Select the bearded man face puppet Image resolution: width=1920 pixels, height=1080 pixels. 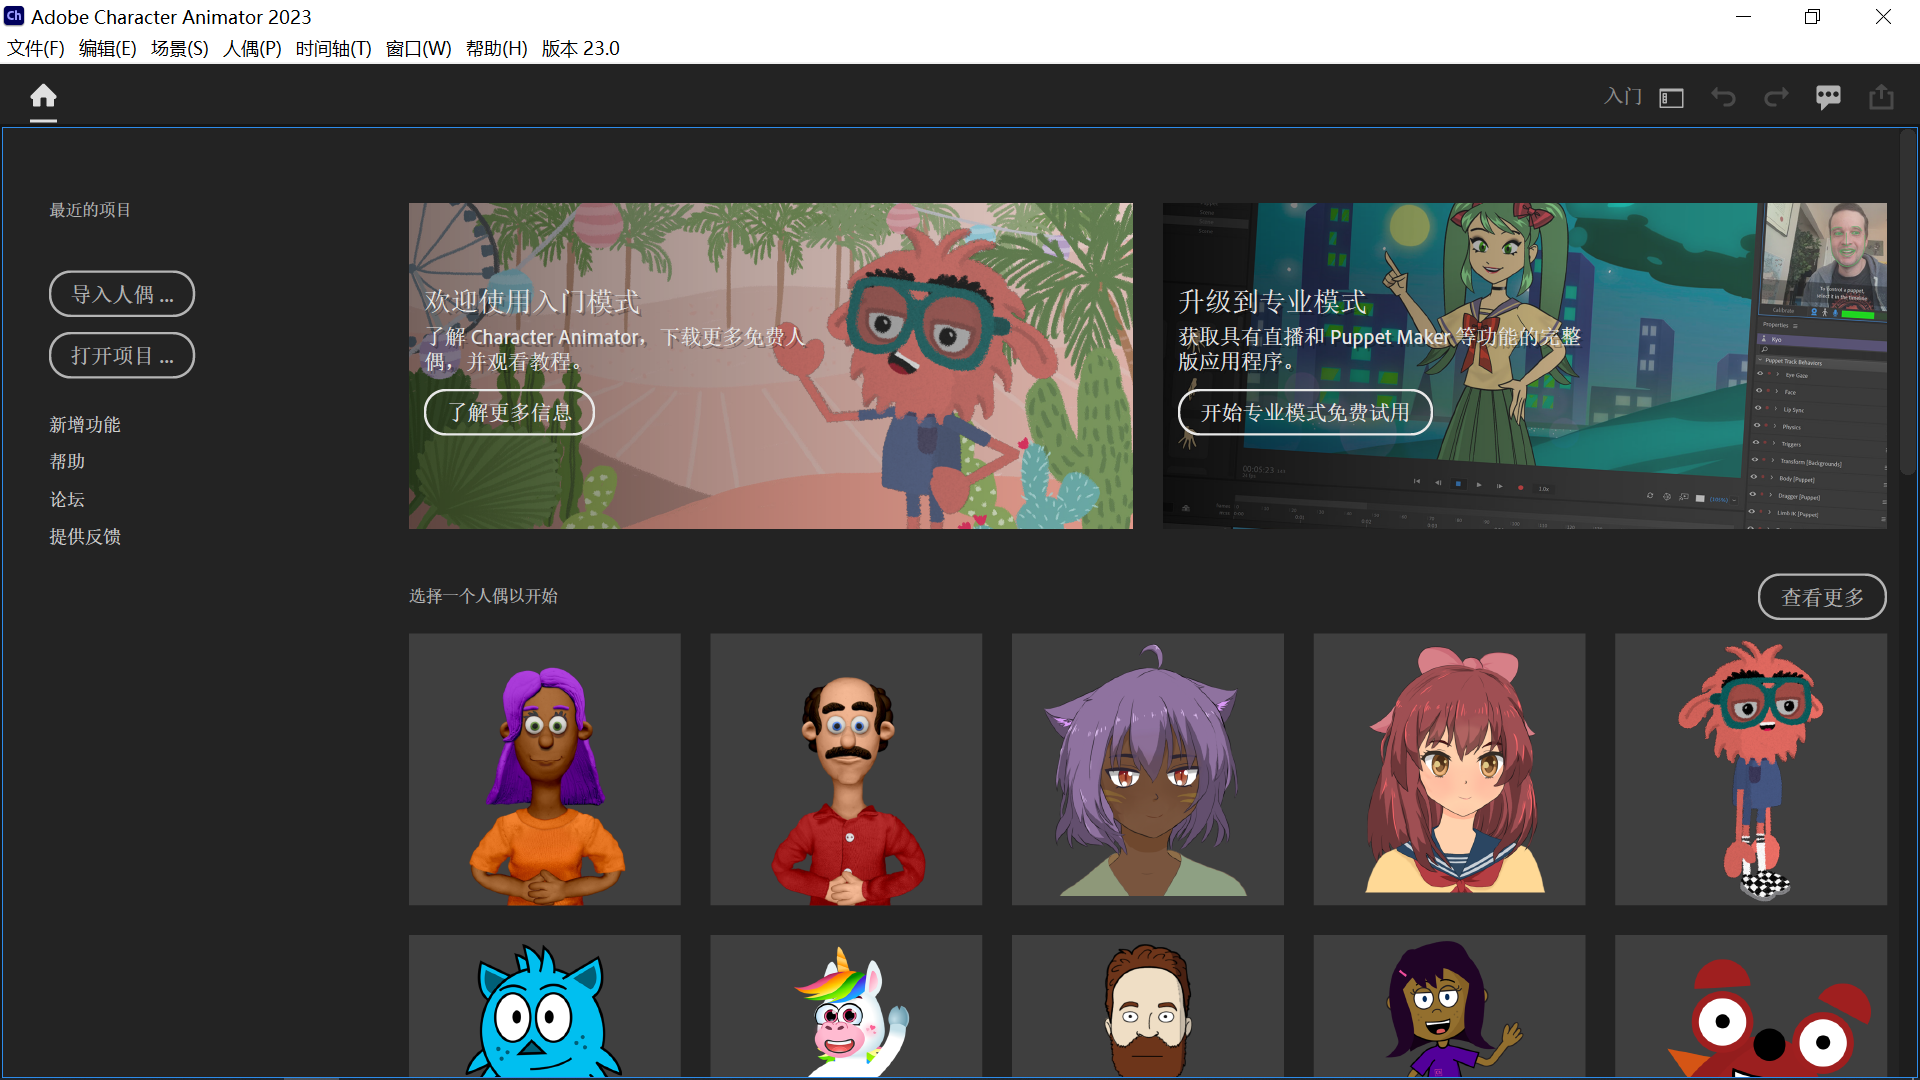pos(1148,1006)
